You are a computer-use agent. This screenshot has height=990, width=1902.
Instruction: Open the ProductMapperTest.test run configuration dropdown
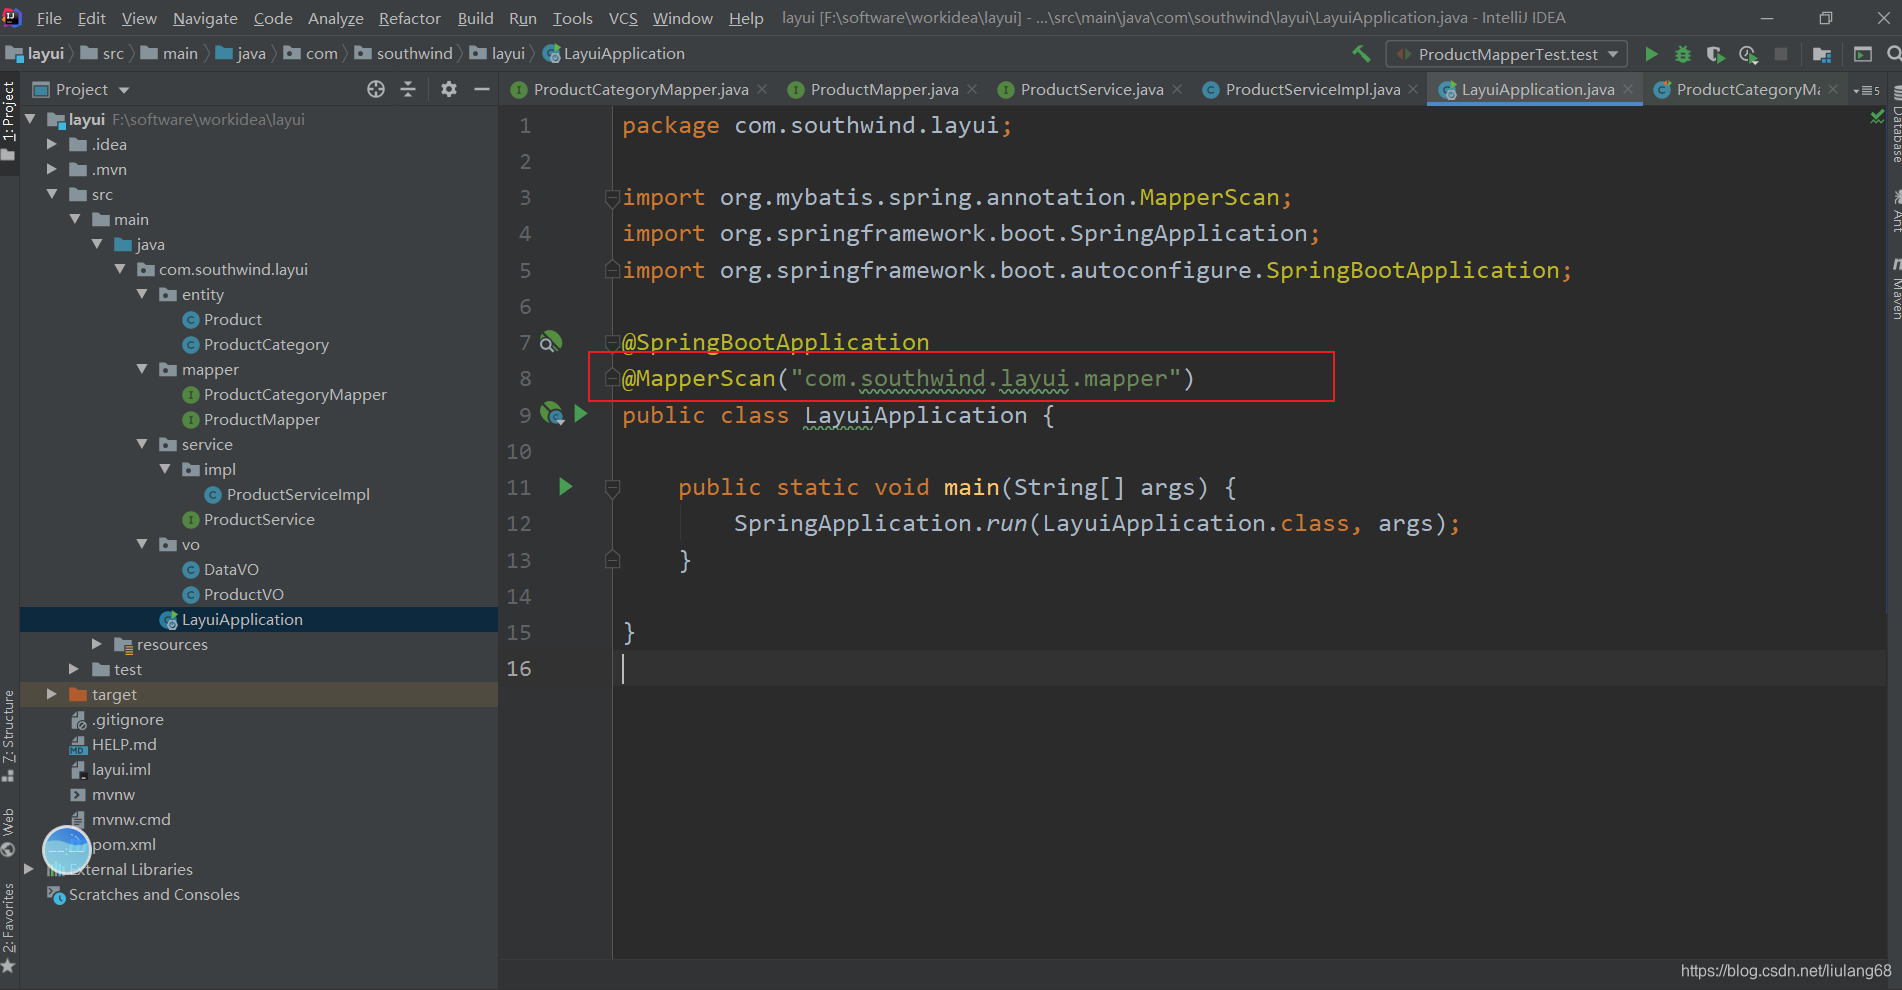(1612, 54)
